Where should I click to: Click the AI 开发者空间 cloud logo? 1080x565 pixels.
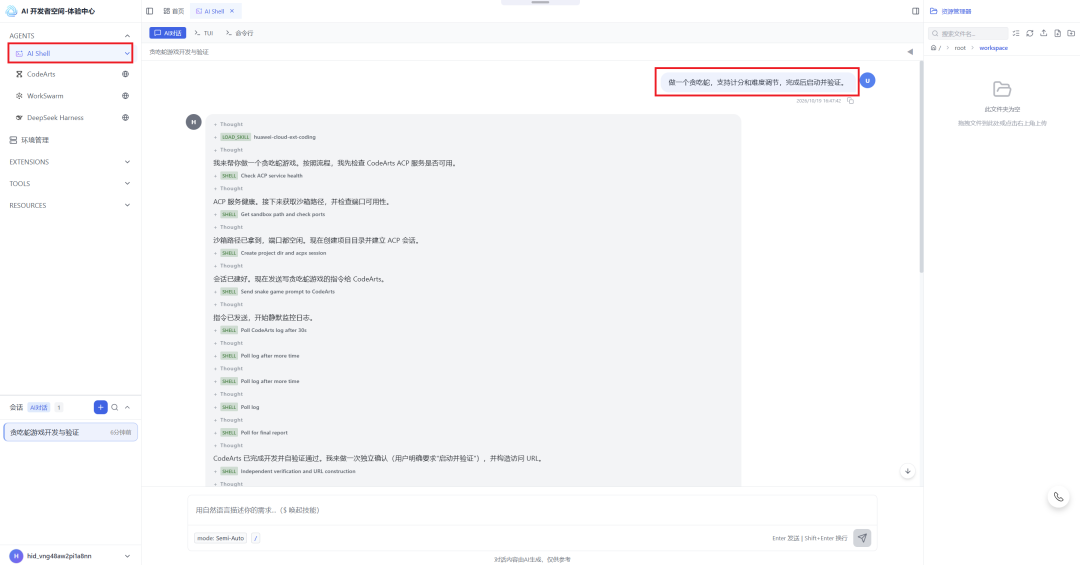[11, 11]
